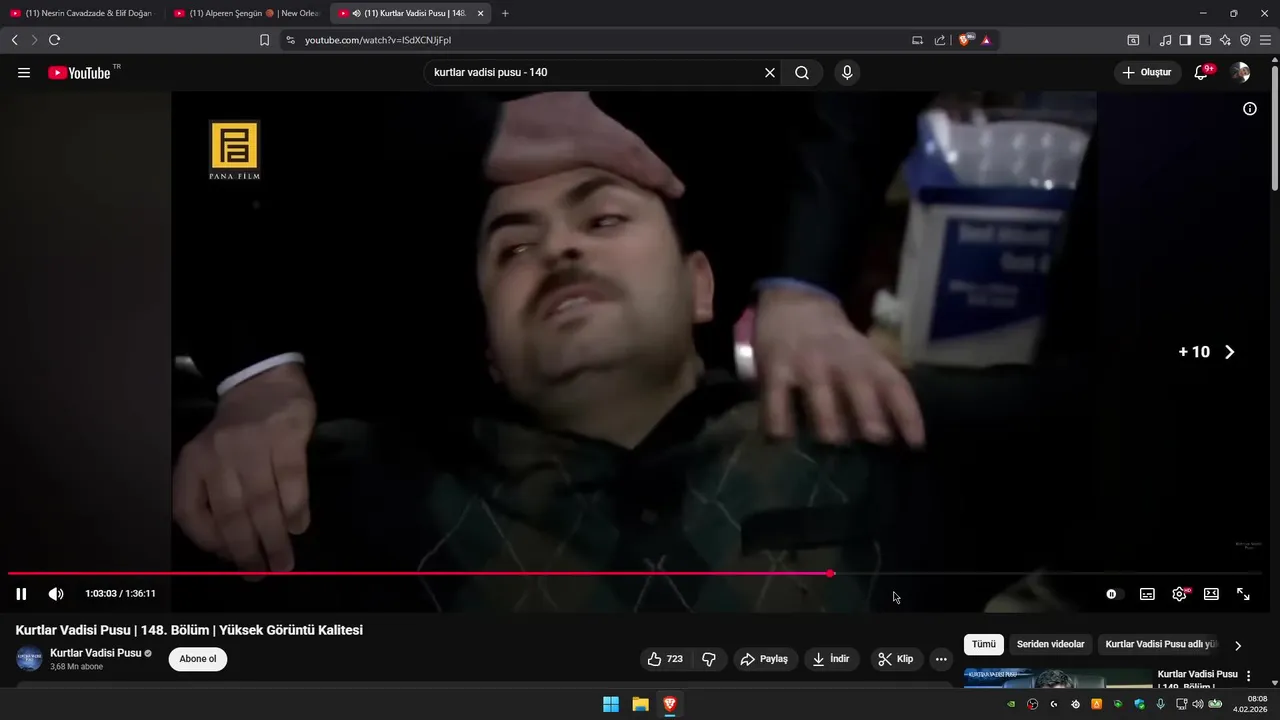
Task: Open the YouTube guide hamburger menu
Action: click(24, 73)
